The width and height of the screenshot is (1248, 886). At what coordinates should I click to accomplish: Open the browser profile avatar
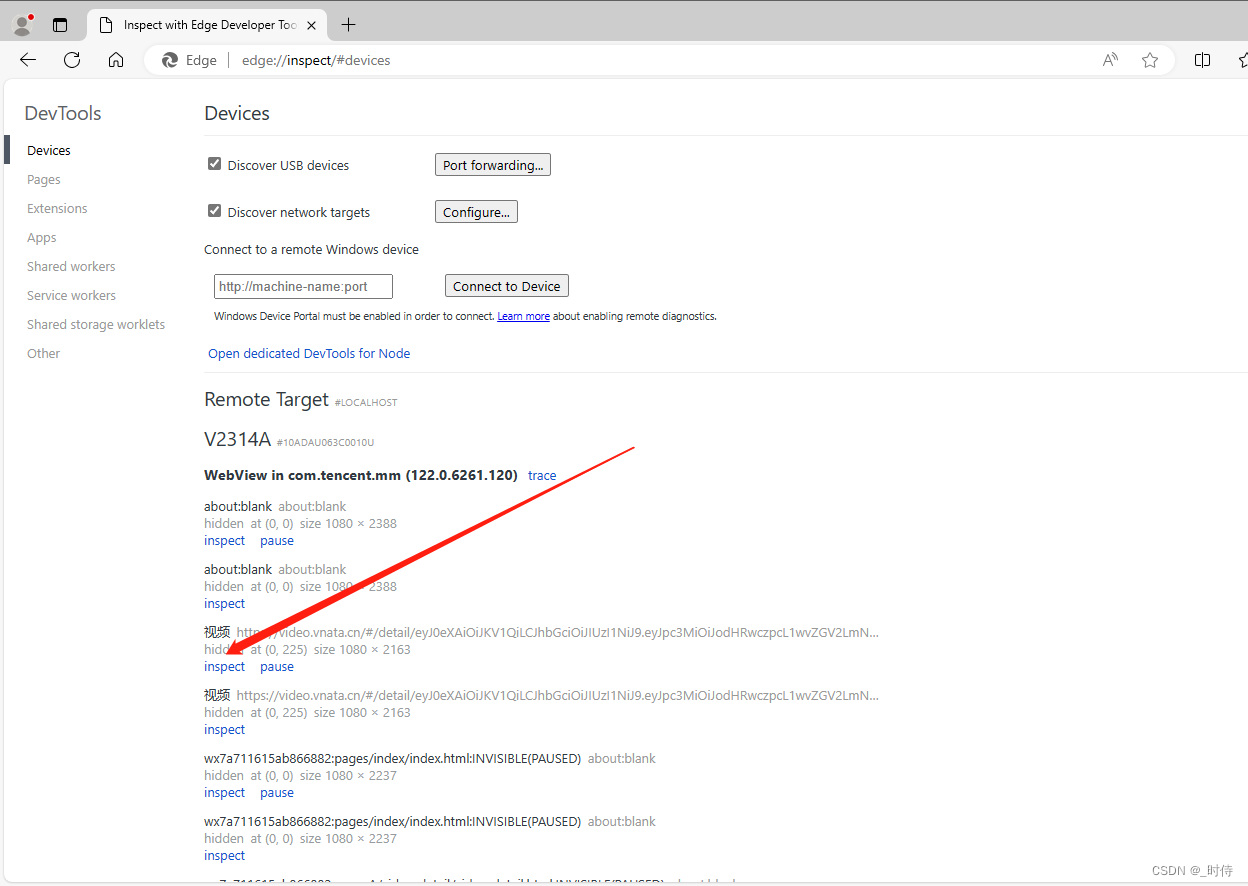23,25
